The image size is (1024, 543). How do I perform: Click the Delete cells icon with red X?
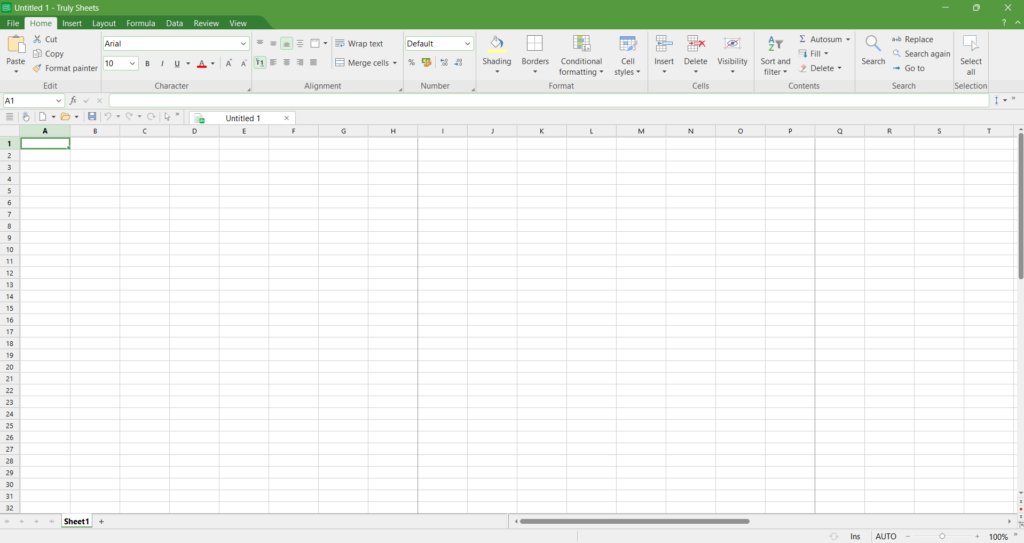point(696,44)
